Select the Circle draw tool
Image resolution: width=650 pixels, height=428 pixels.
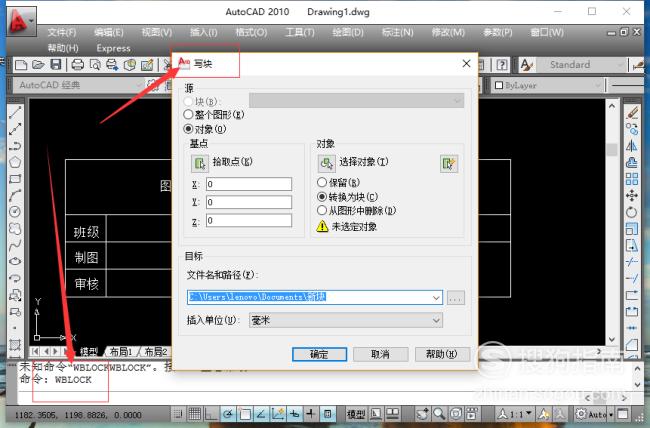(15, 212)
